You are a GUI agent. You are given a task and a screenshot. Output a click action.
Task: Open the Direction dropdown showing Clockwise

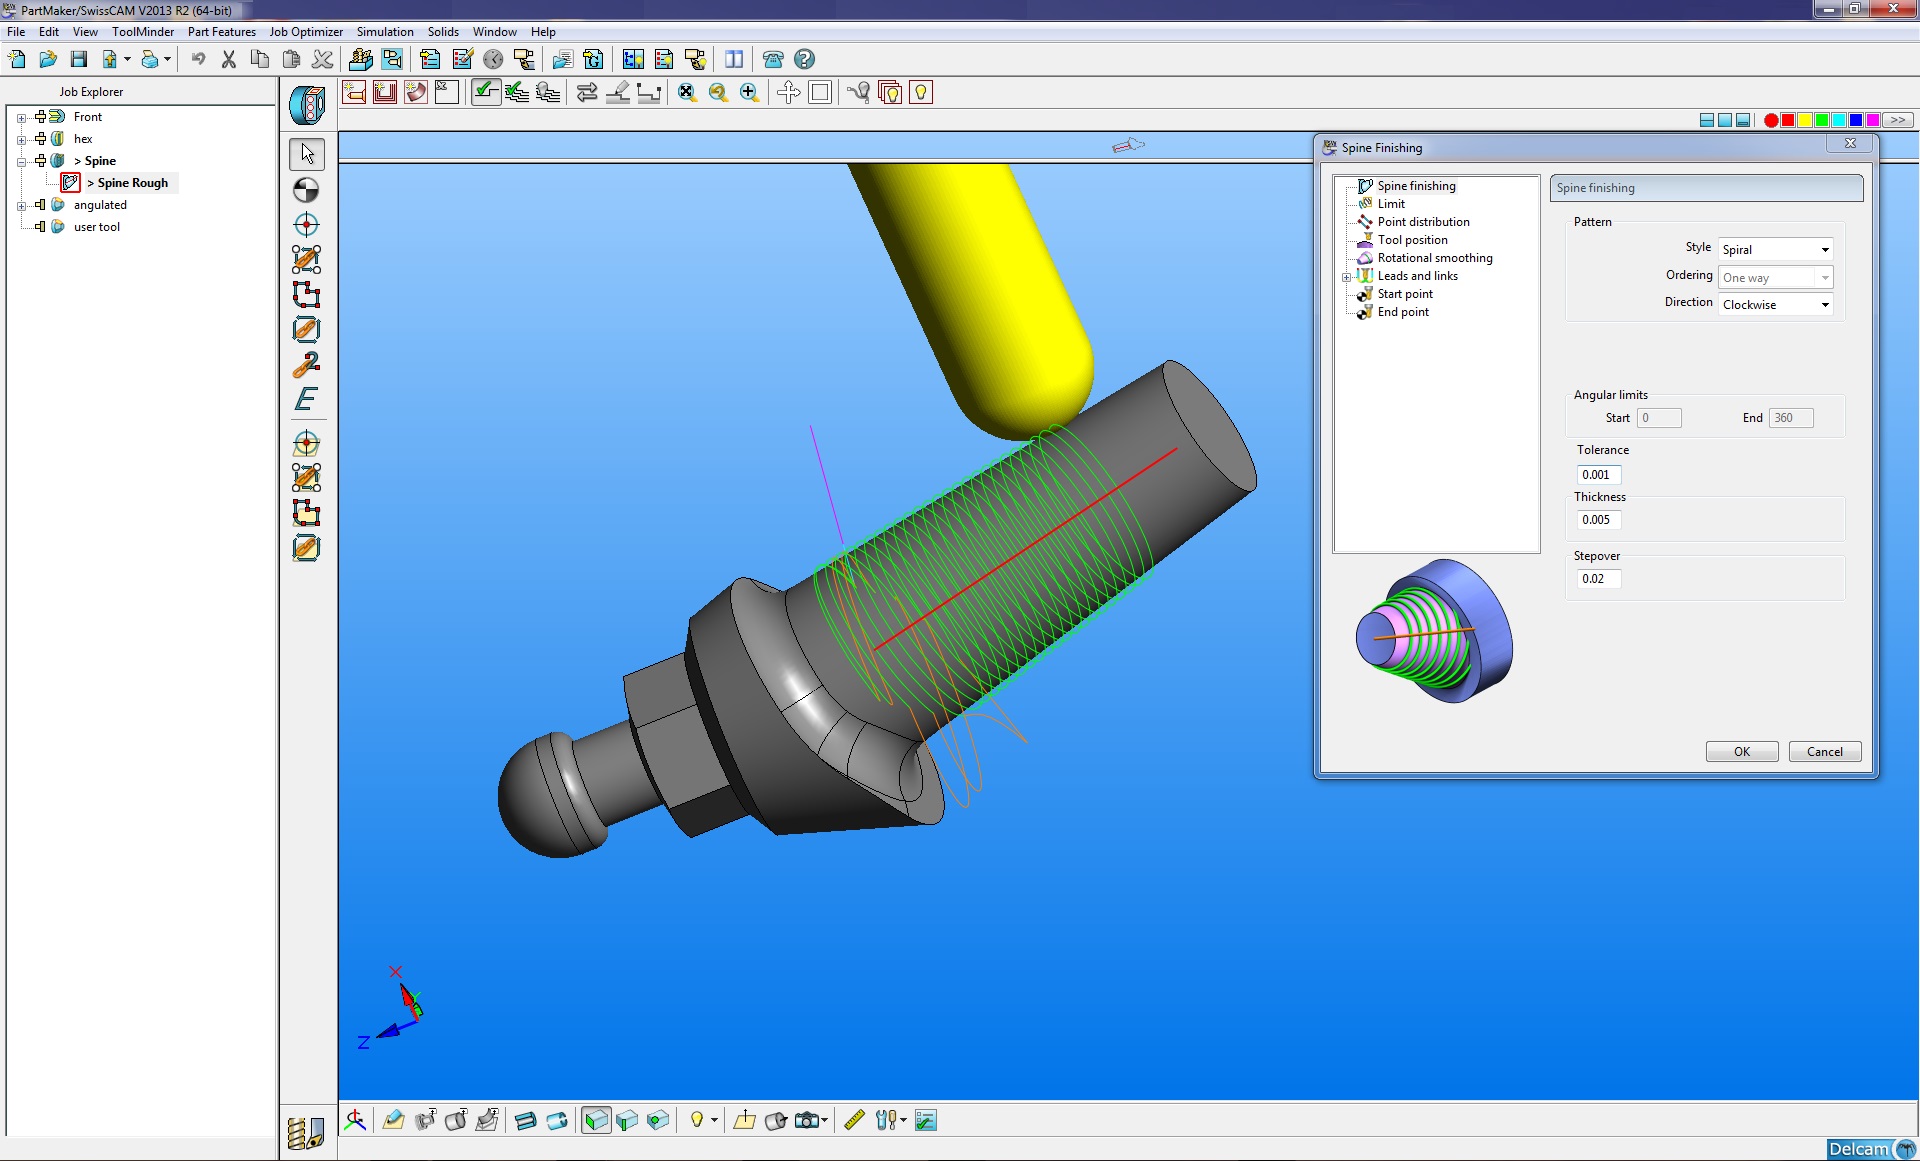click(1775, 304)
